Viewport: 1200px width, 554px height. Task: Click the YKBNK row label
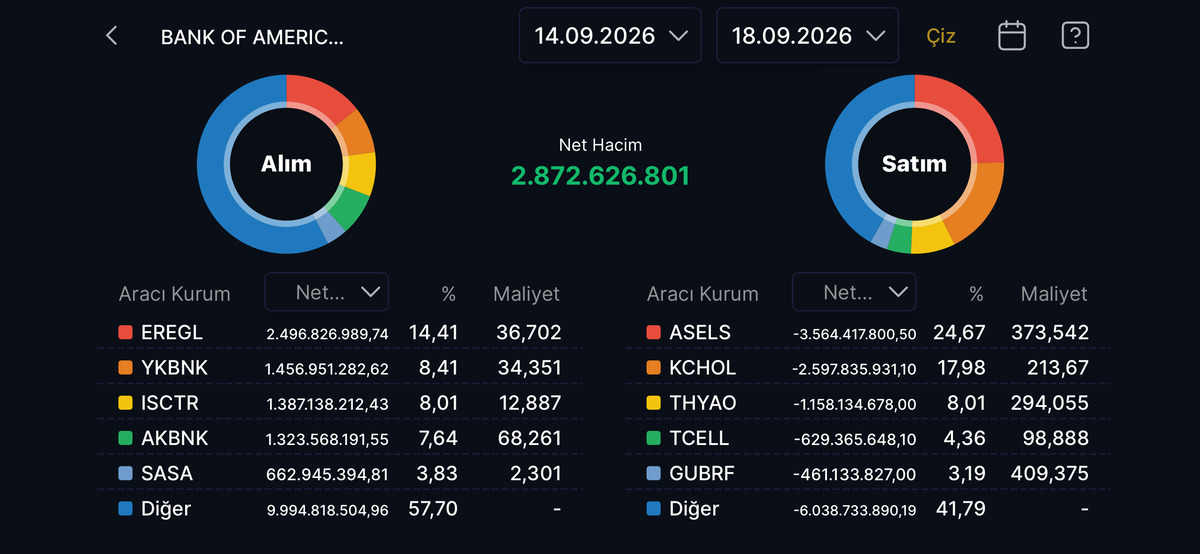pyautogui.click(x=175, y=367)
